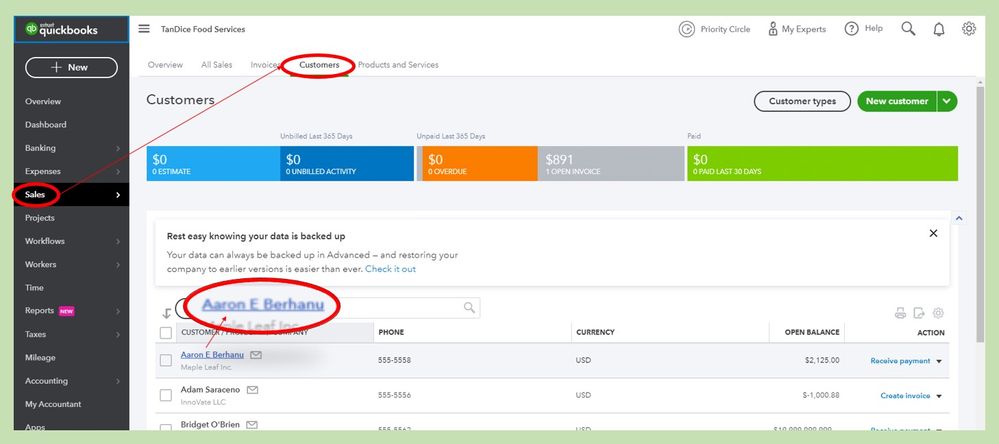999x444 pixels.
Task: Switch to the All Sales tab
Action: point(216,65)
